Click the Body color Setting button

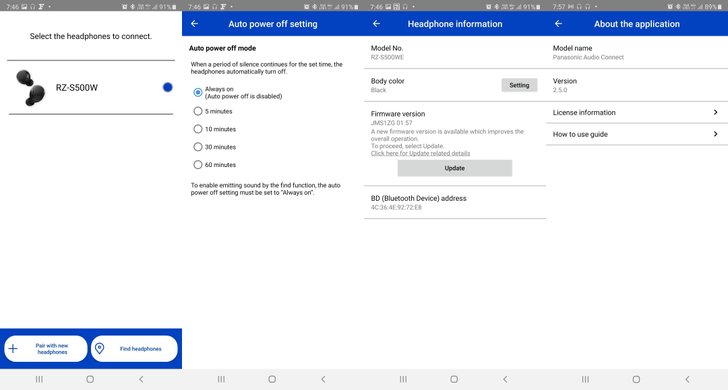[519, 85]
